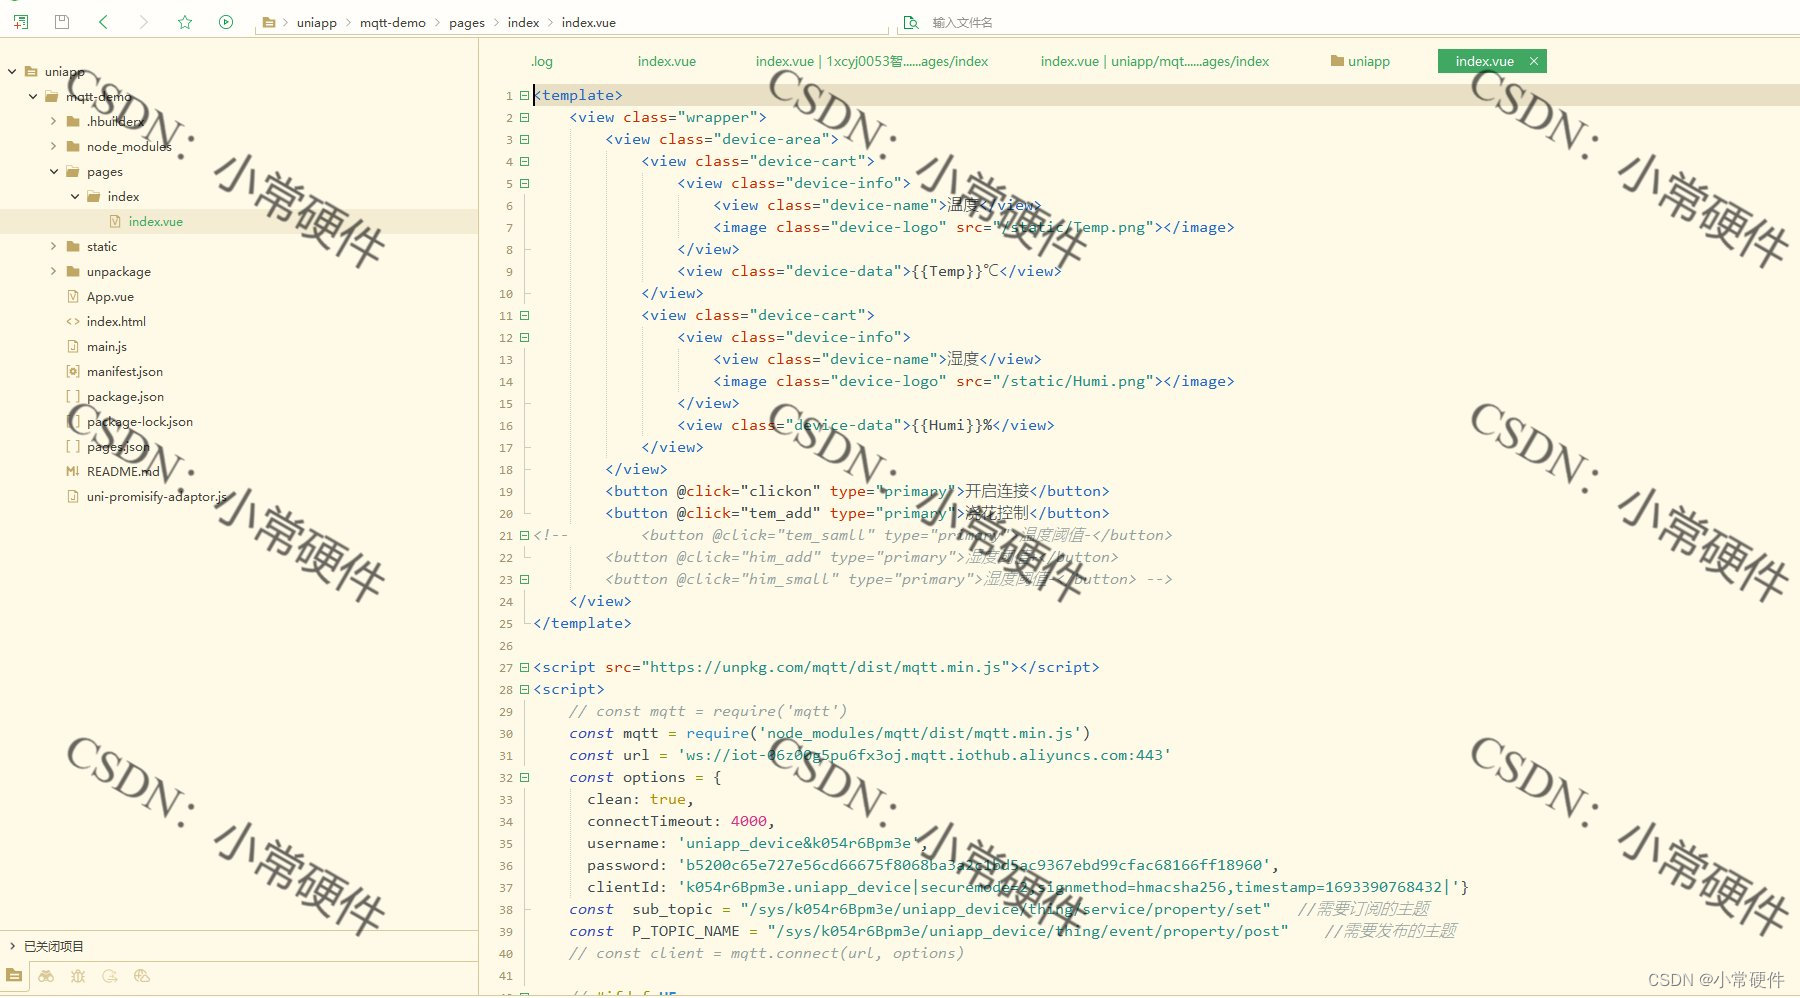Click line number 30 in the gutter

click(506, 734)
